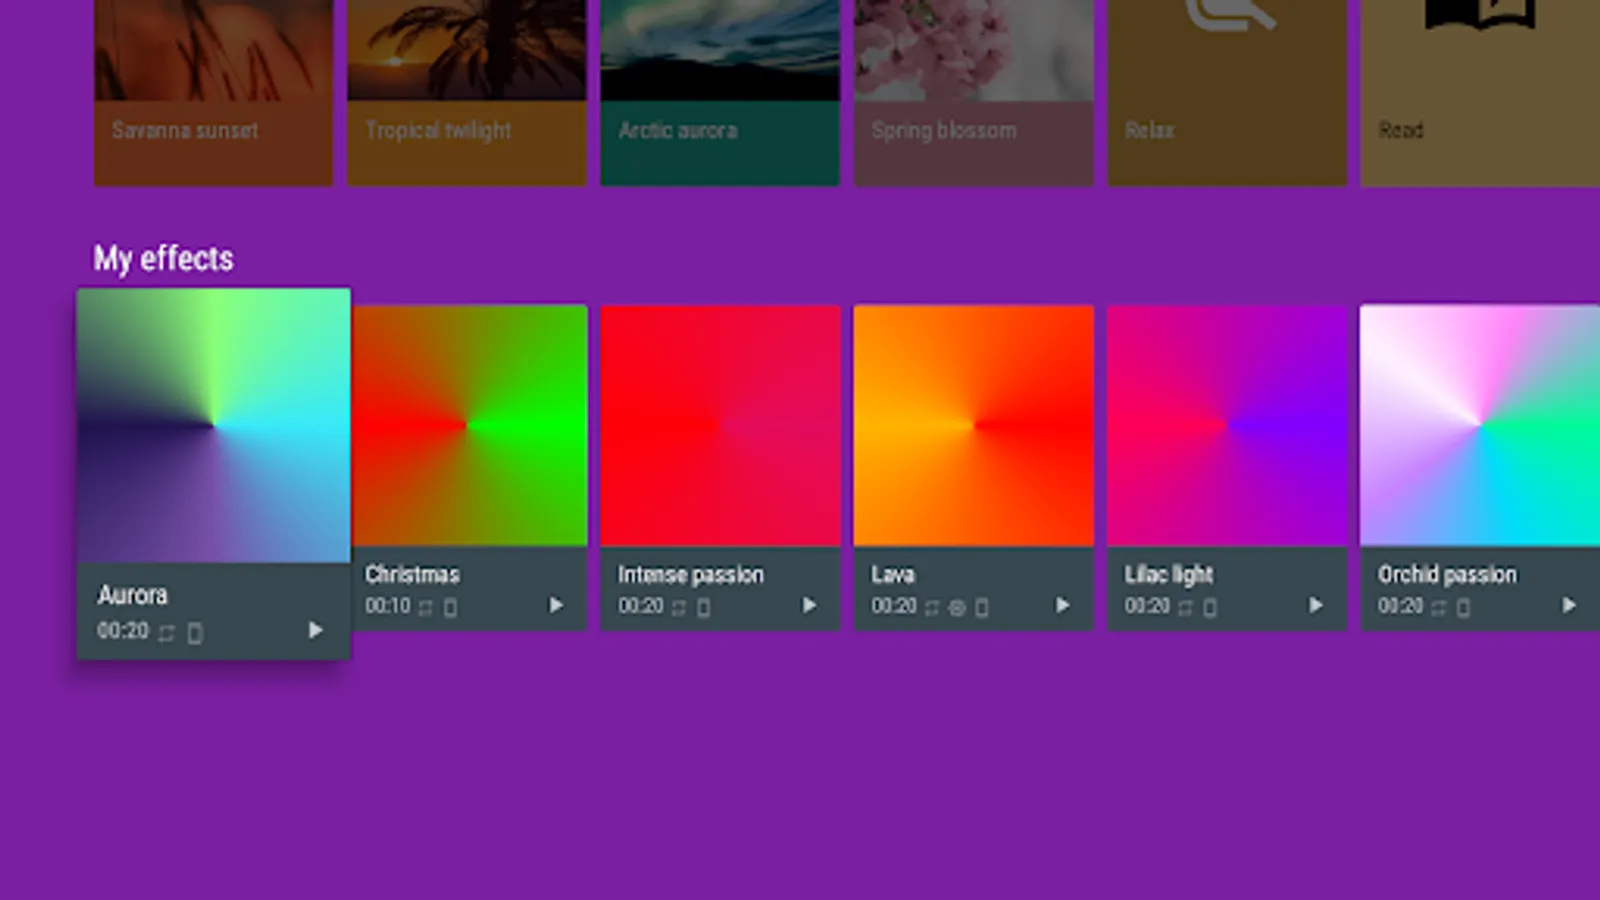Click the Christmas effect title
Screen dimensions: 1600x900
(412, 574)
